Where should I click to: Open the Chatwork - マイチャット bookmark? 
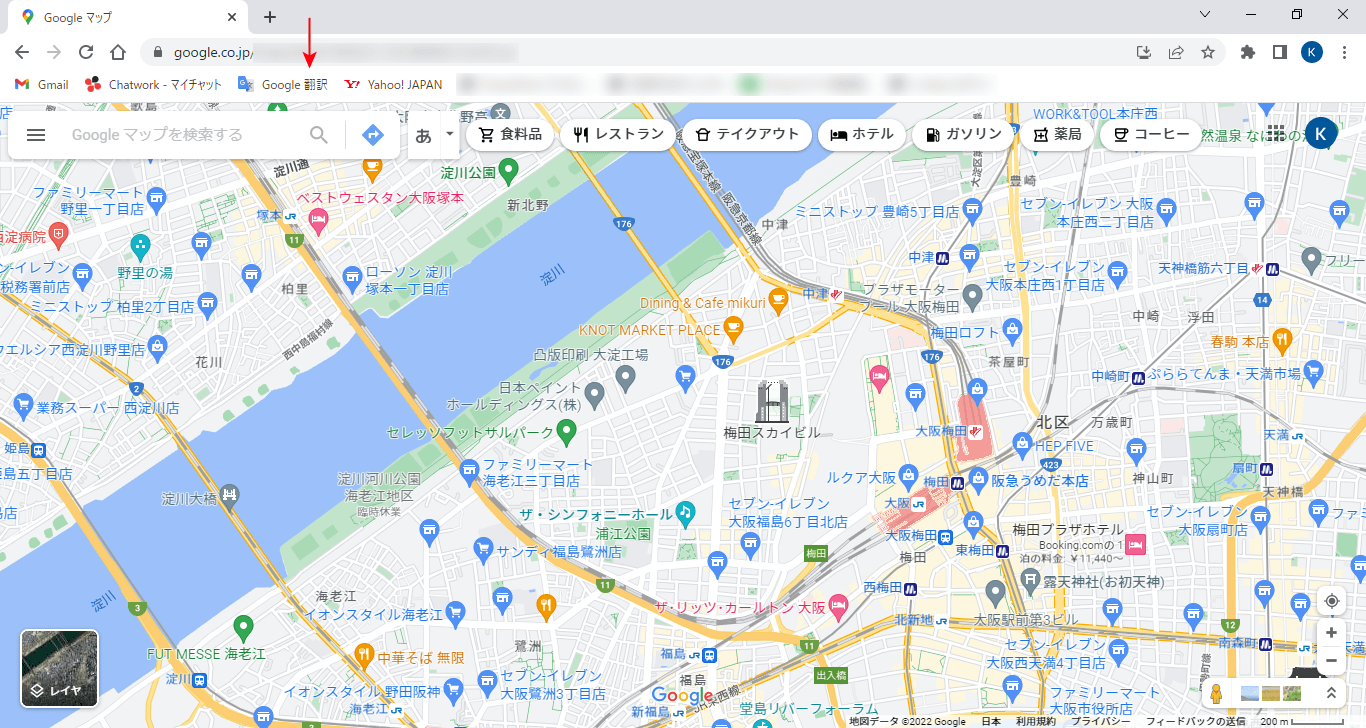(153, 85)
